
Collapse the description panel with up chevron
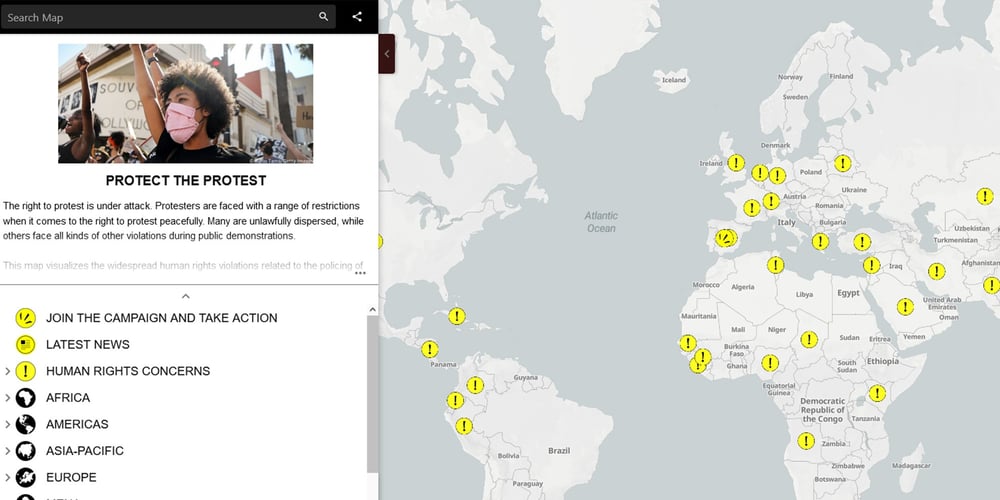tap(185, 296)
